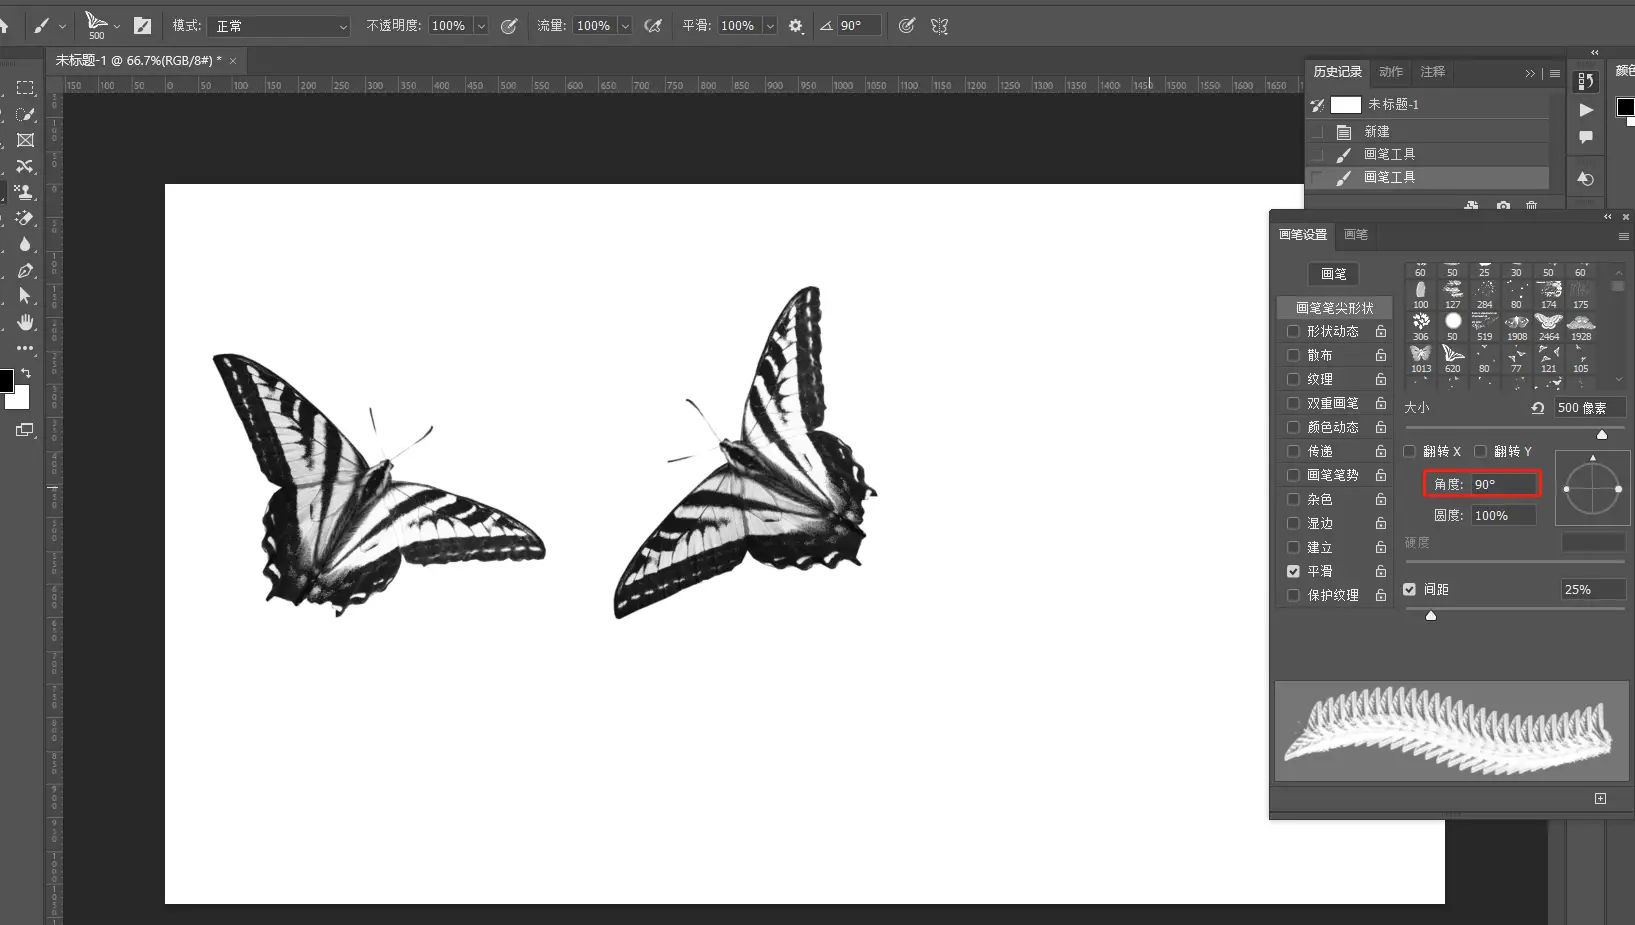Switch to the 动作 tab
The width and height of the screenshot is (1635, 925).
1390,72
